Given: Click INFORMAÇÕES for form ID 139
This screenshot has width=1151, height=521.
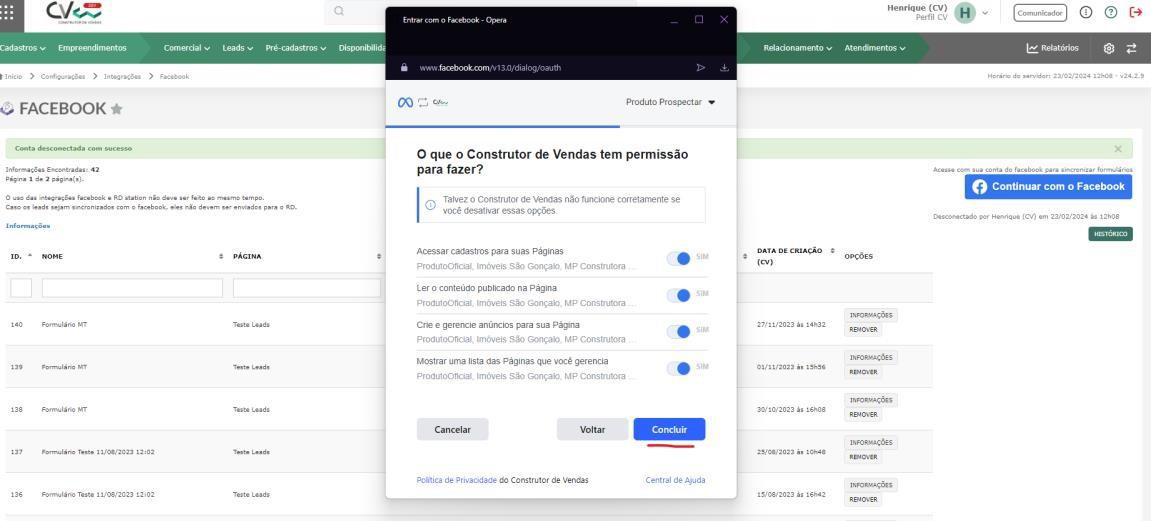Looking at the screenshot, I should 871,357.
